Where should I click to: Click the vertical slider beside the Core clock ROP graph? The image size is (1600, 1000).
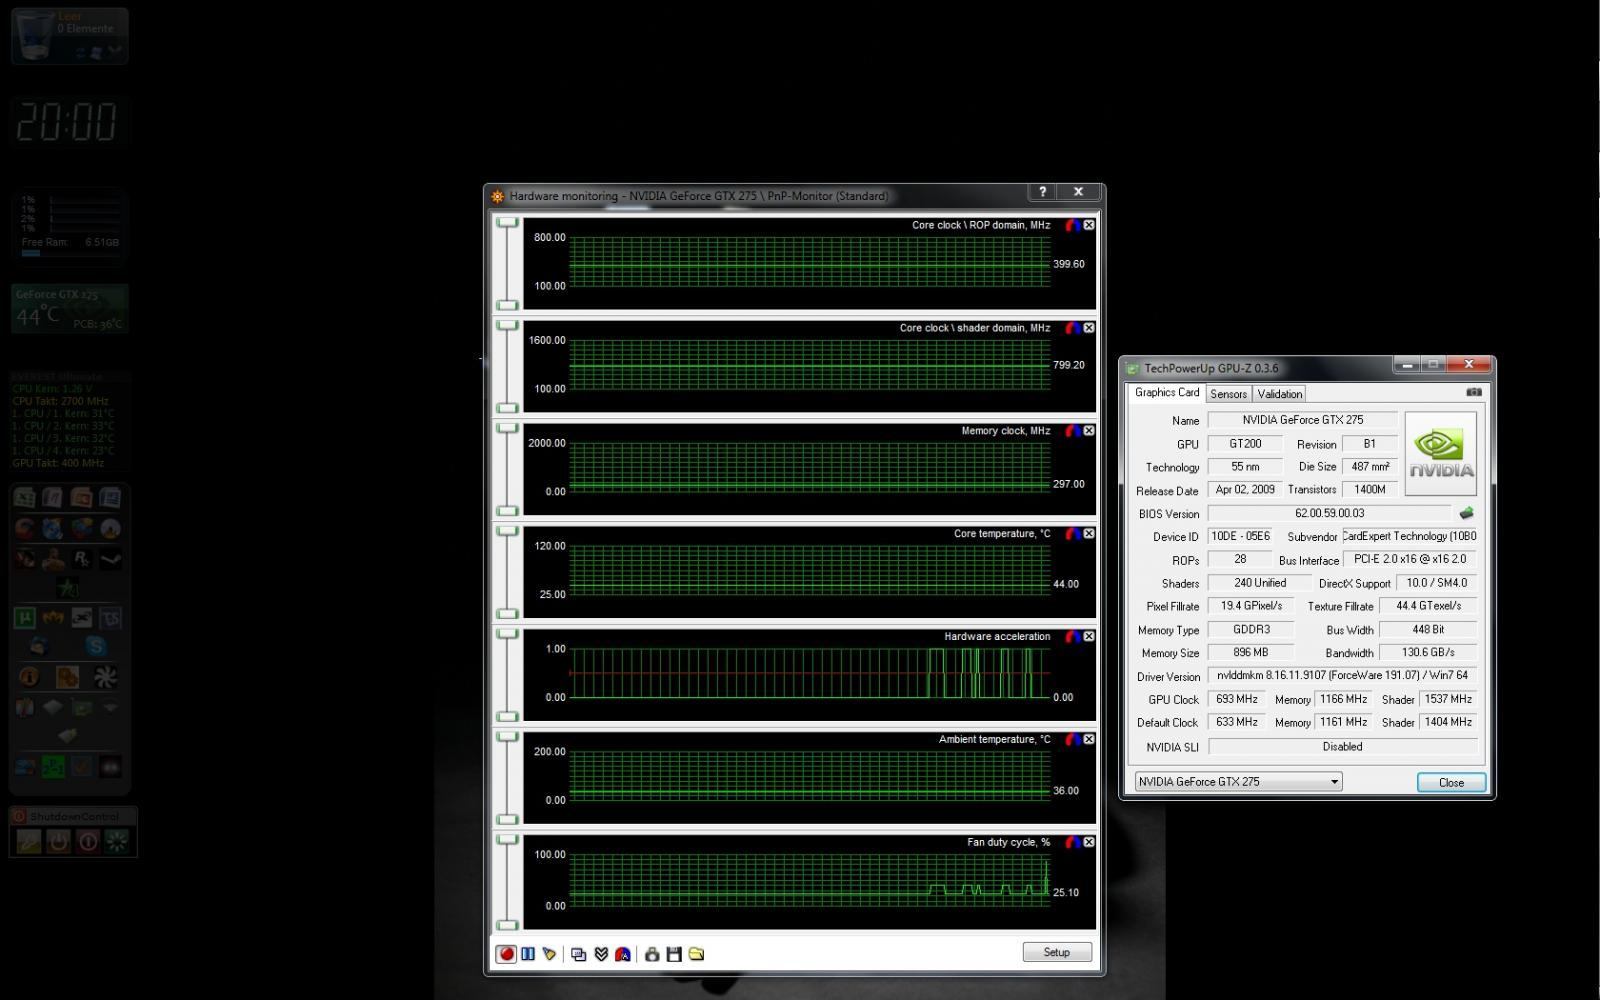pyautogui.click(x=507, y=263)
